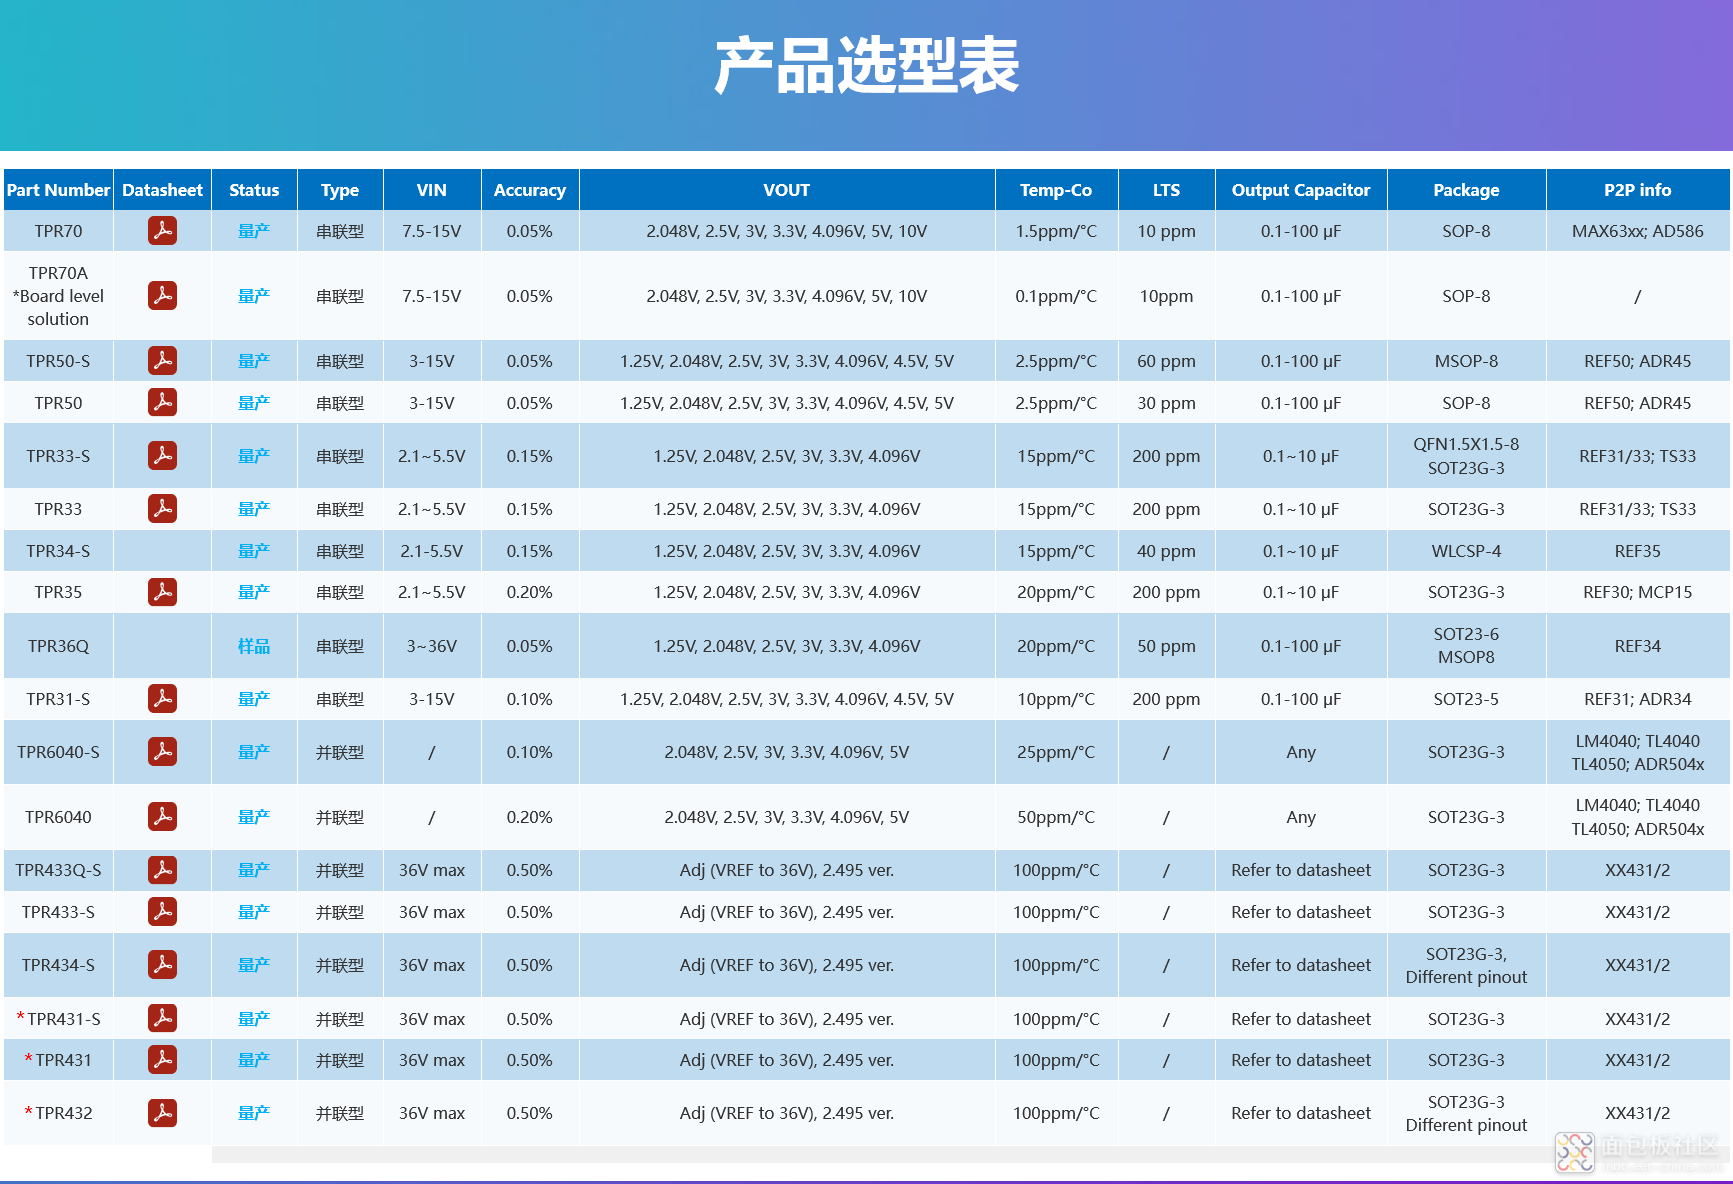Screen dimensions: 1733x1184
Task: Open the TPR50-S datasheet PDF icon
Action: [x=163, y=361]
